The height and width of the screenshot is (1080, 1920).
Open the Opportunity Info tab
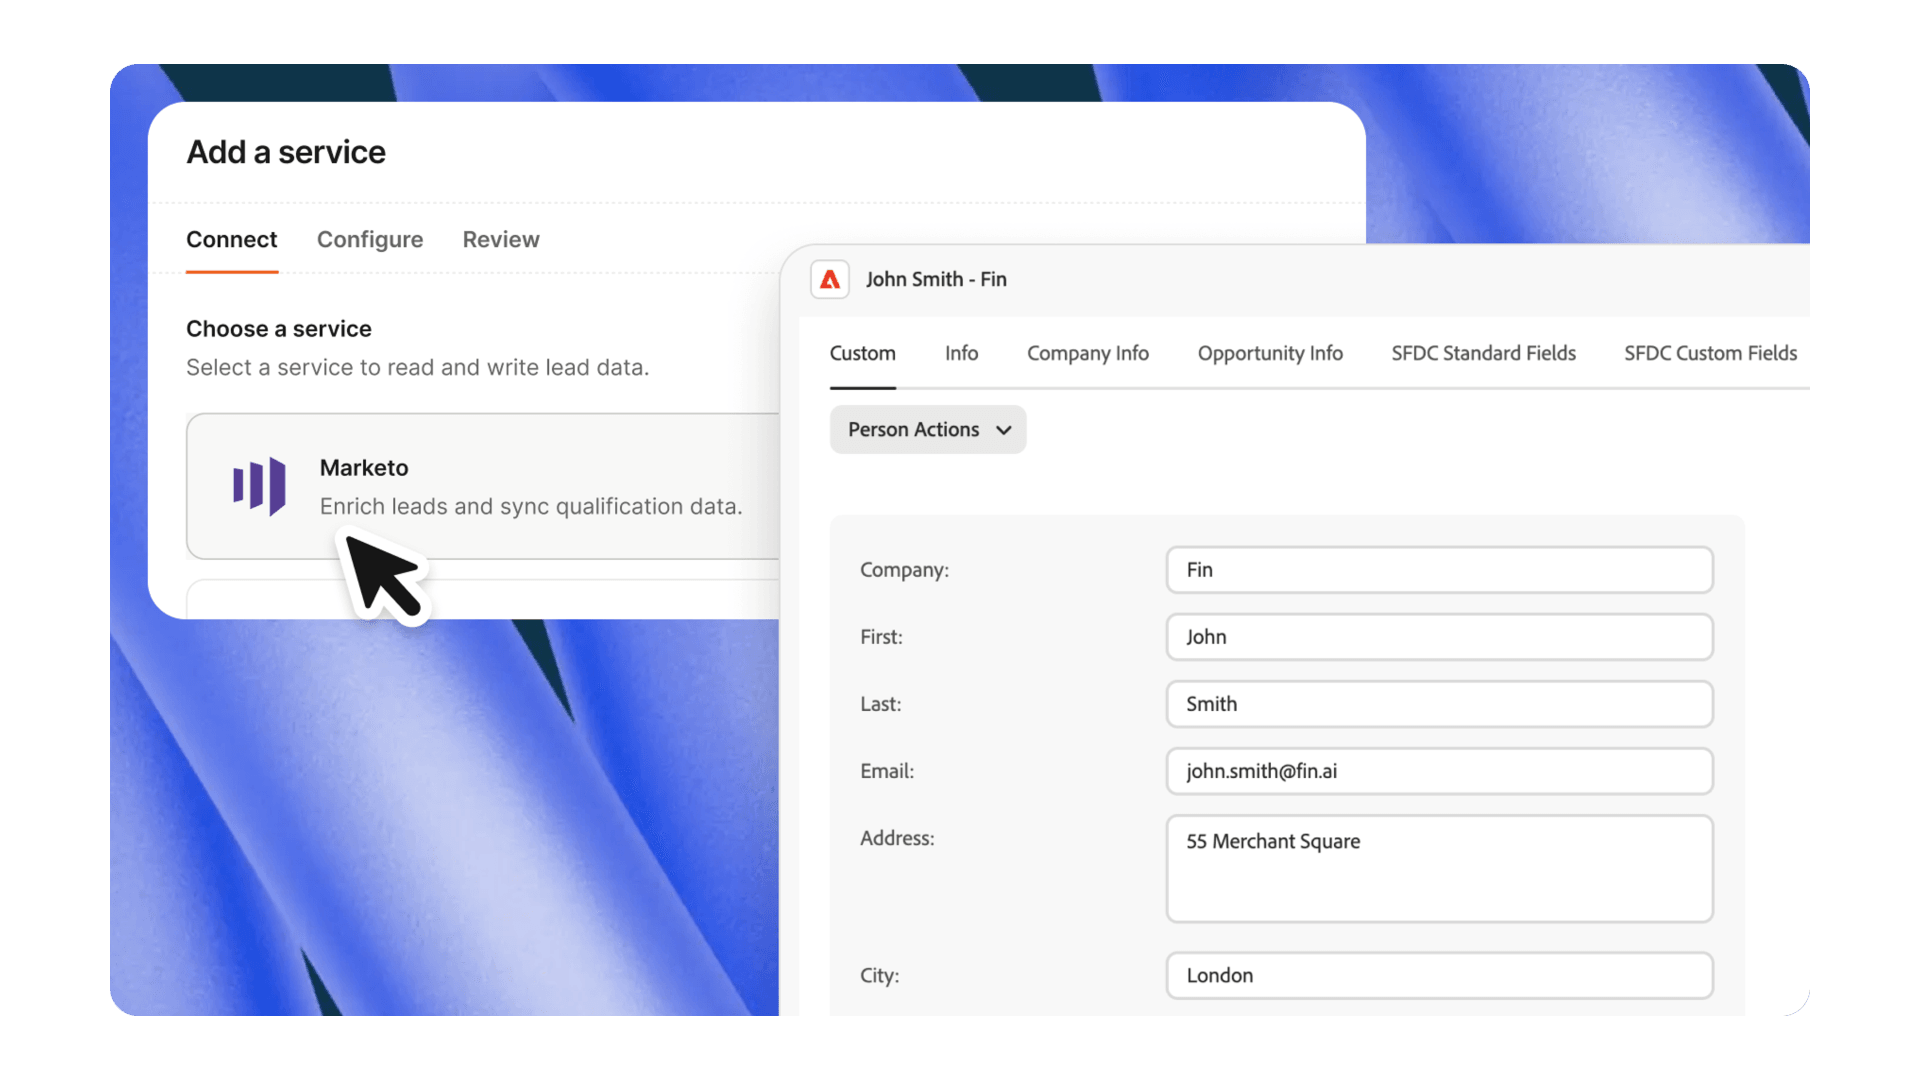pyautogui.click(x=1270, y=353)
